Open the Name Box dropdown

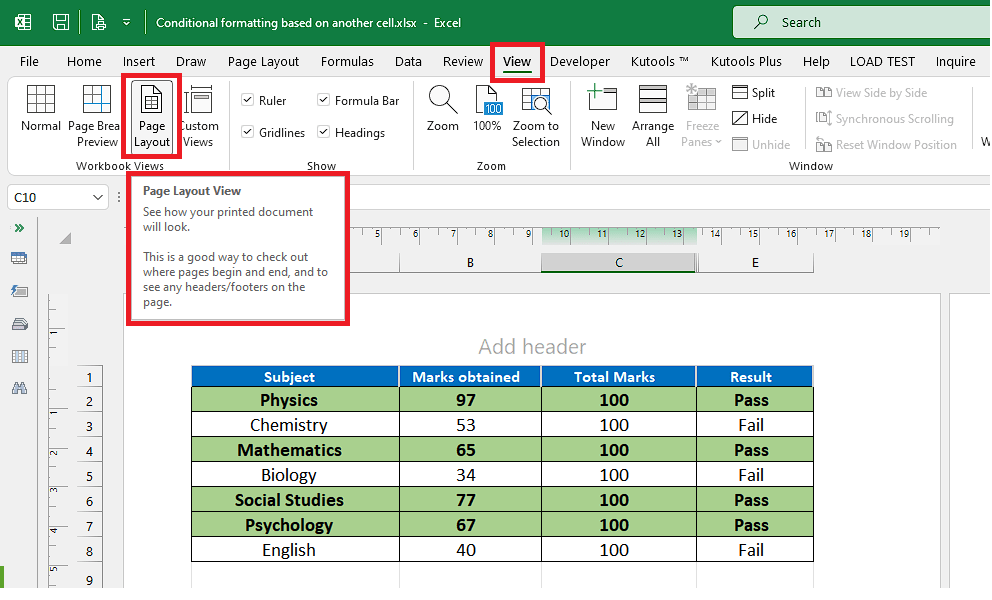tap(98, 197)
